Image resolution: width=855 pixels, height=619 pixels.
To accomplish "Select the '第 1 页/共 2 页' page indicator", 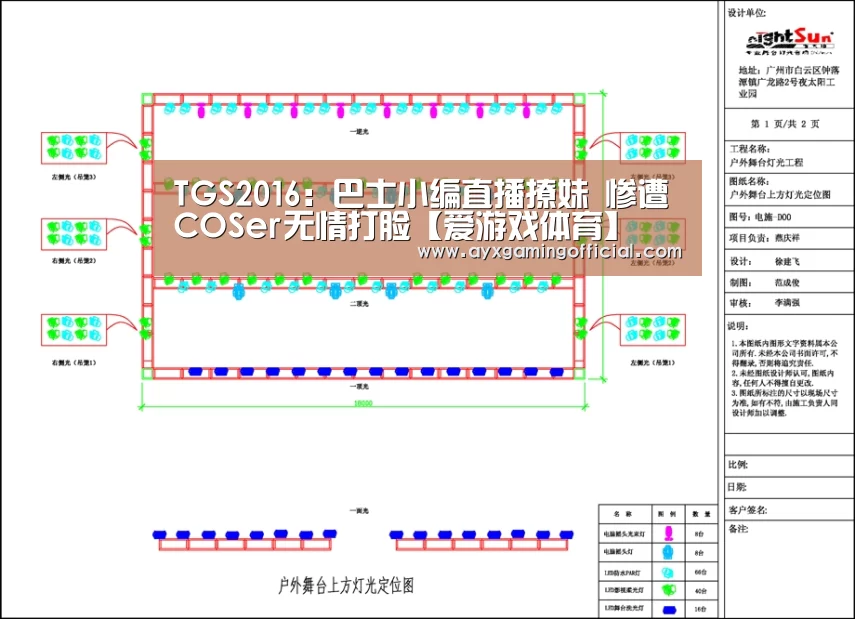I will [x=785, y=124].
